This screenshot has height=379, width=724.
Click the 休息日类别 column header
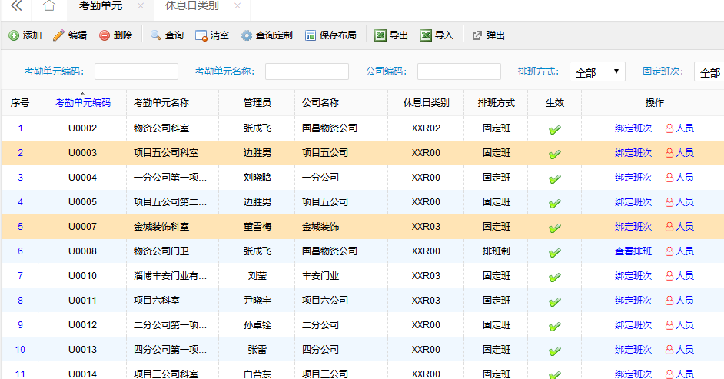(x=426, y=102)
